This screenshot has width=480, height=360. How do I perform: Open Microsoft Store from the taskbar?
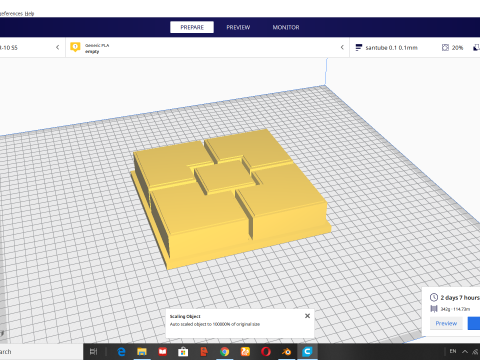tap(183, 351)
